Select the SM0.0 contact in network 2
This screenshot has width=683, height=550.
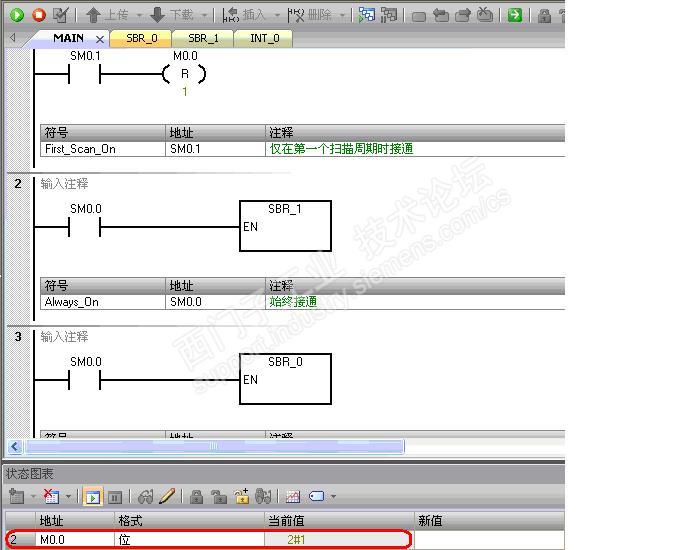(x=85, y=226)
